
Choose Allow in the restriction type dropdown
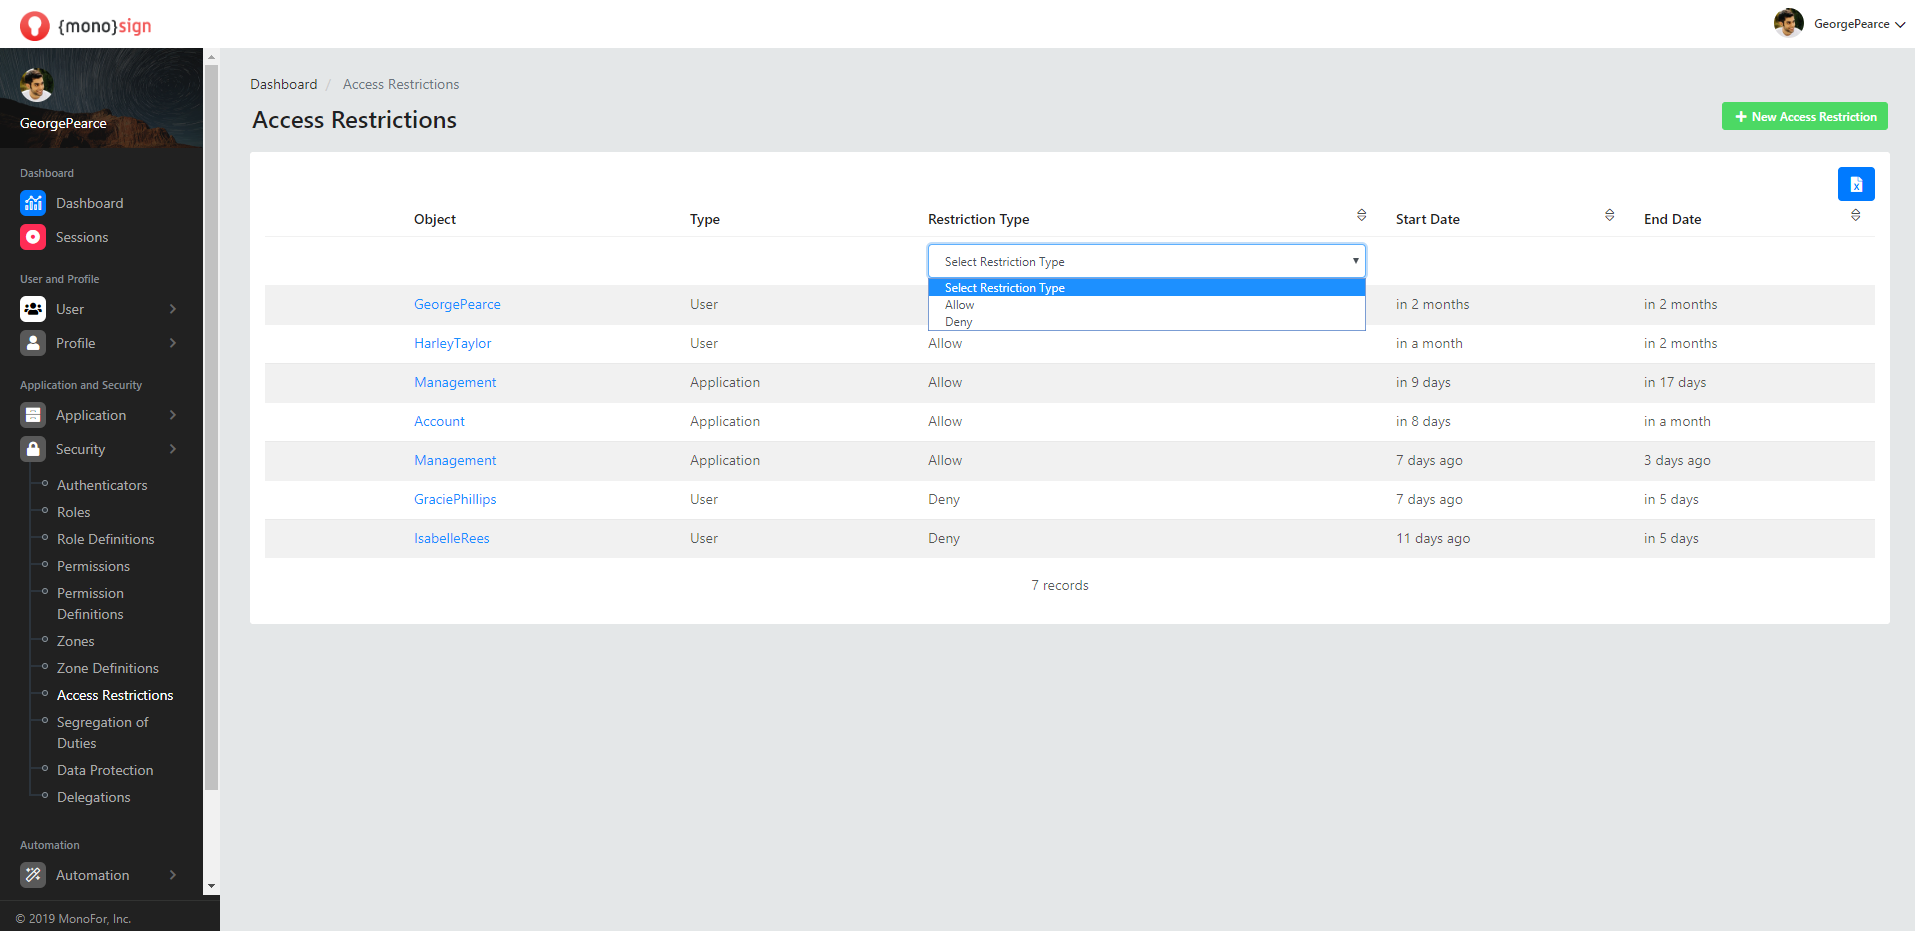tap(959, 305)
